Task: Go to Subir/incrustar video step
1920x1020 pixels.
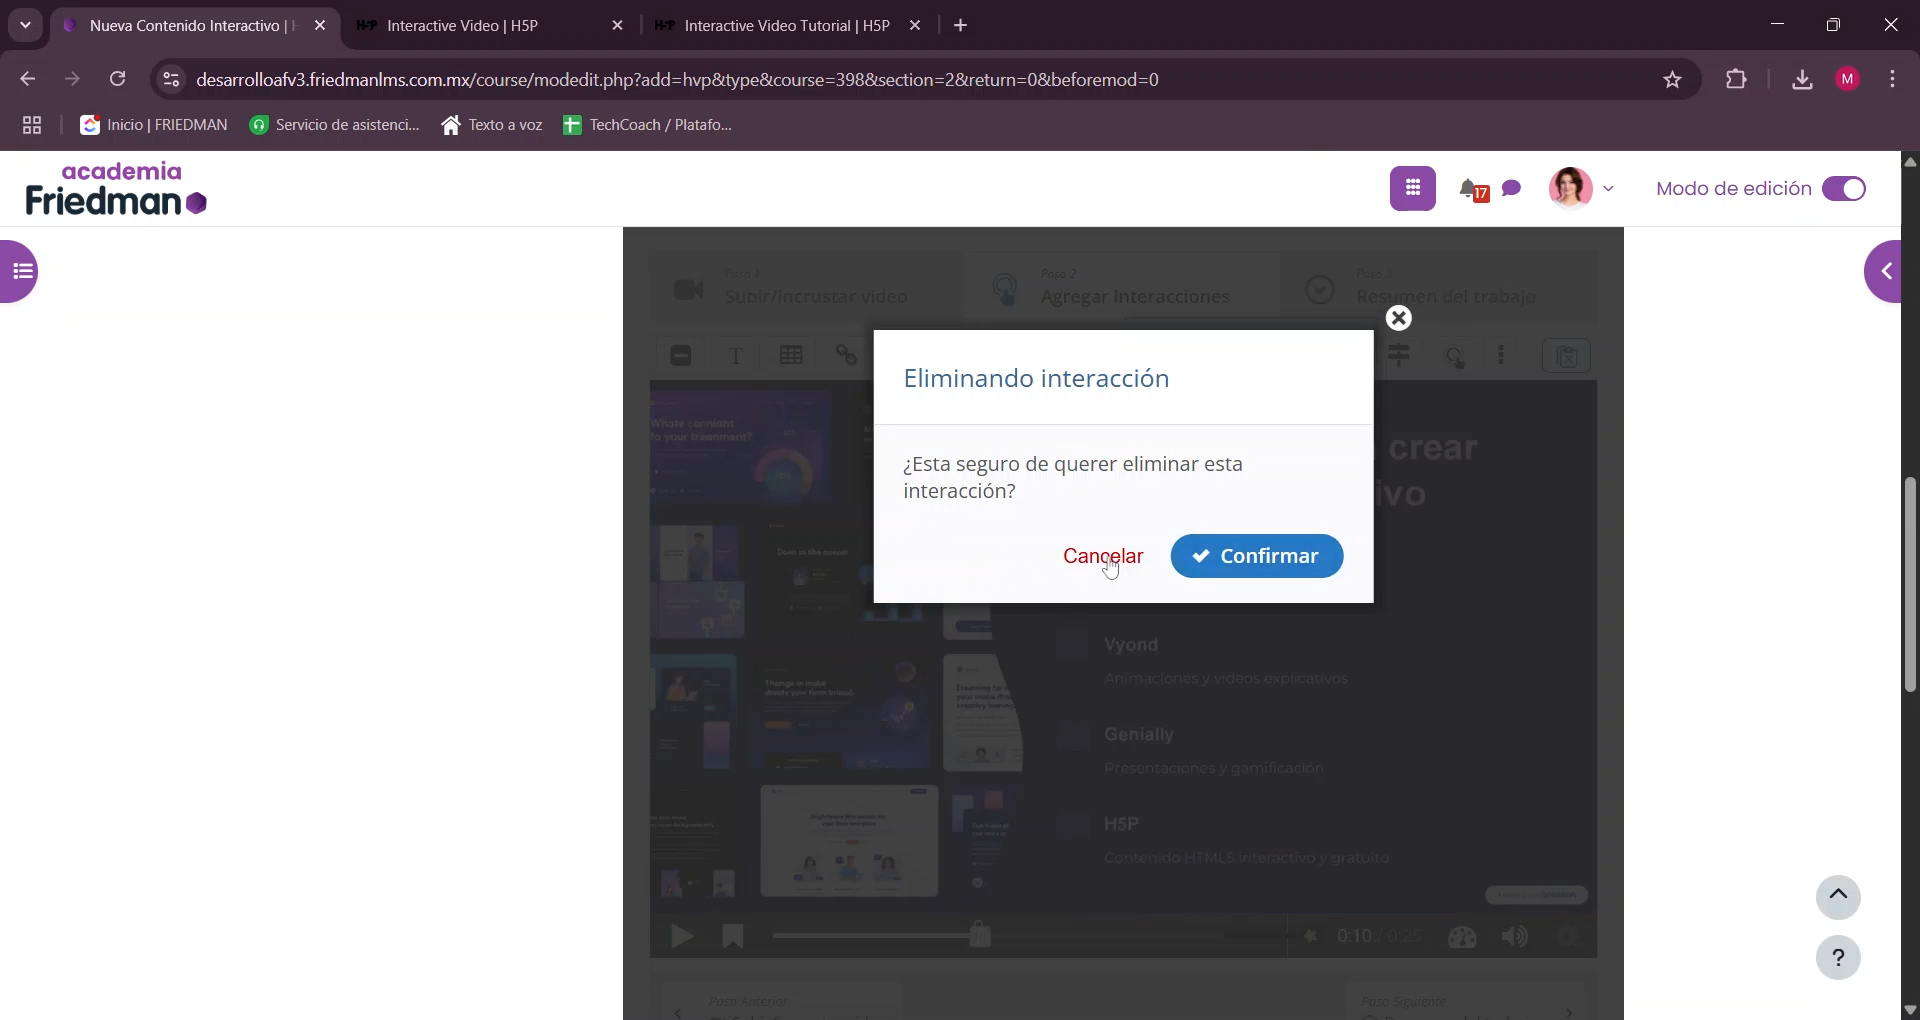Action: pyautogui.click(x=806, y=287)
